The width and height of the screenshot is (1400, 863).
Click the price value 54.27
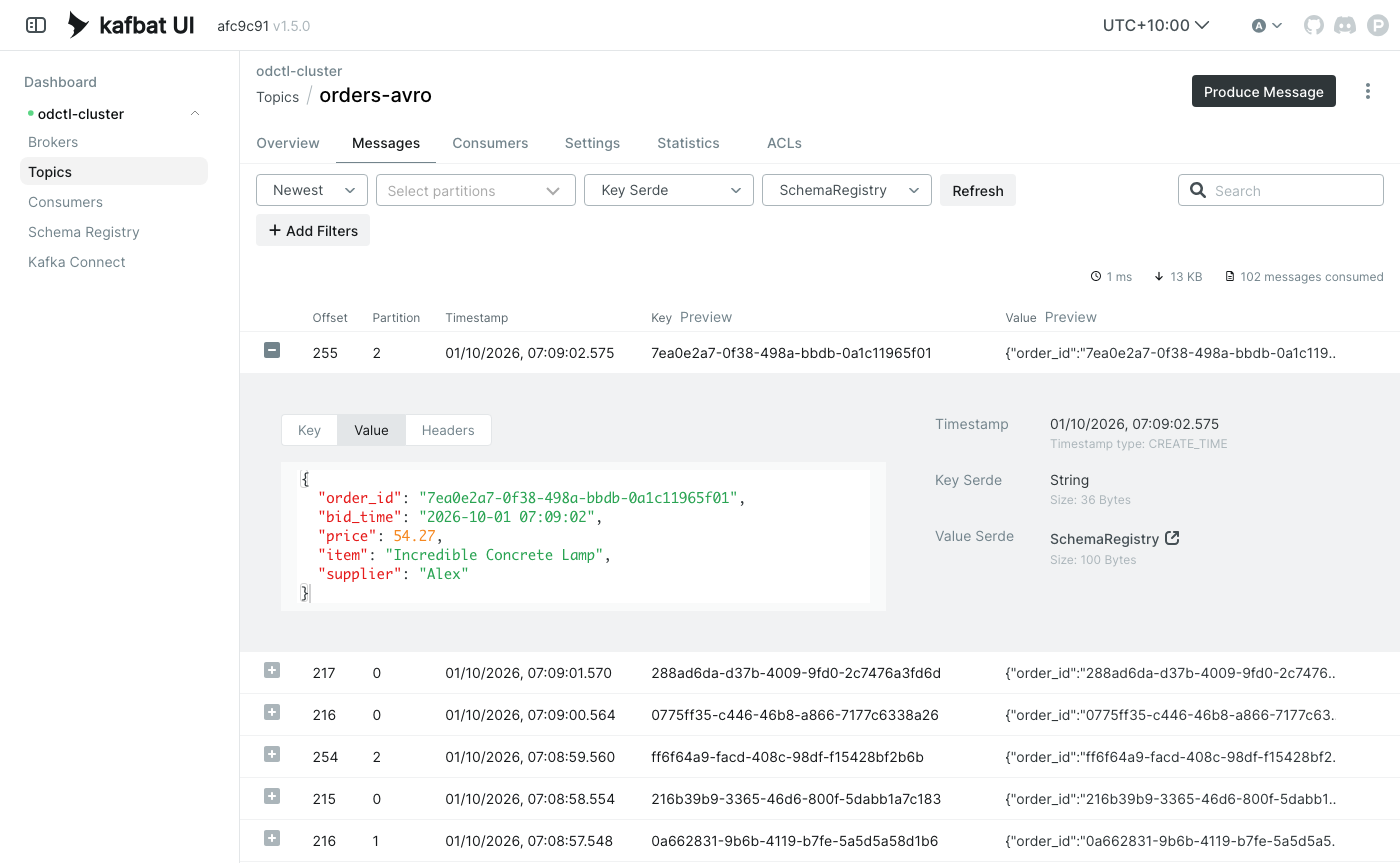coord(414,535)
